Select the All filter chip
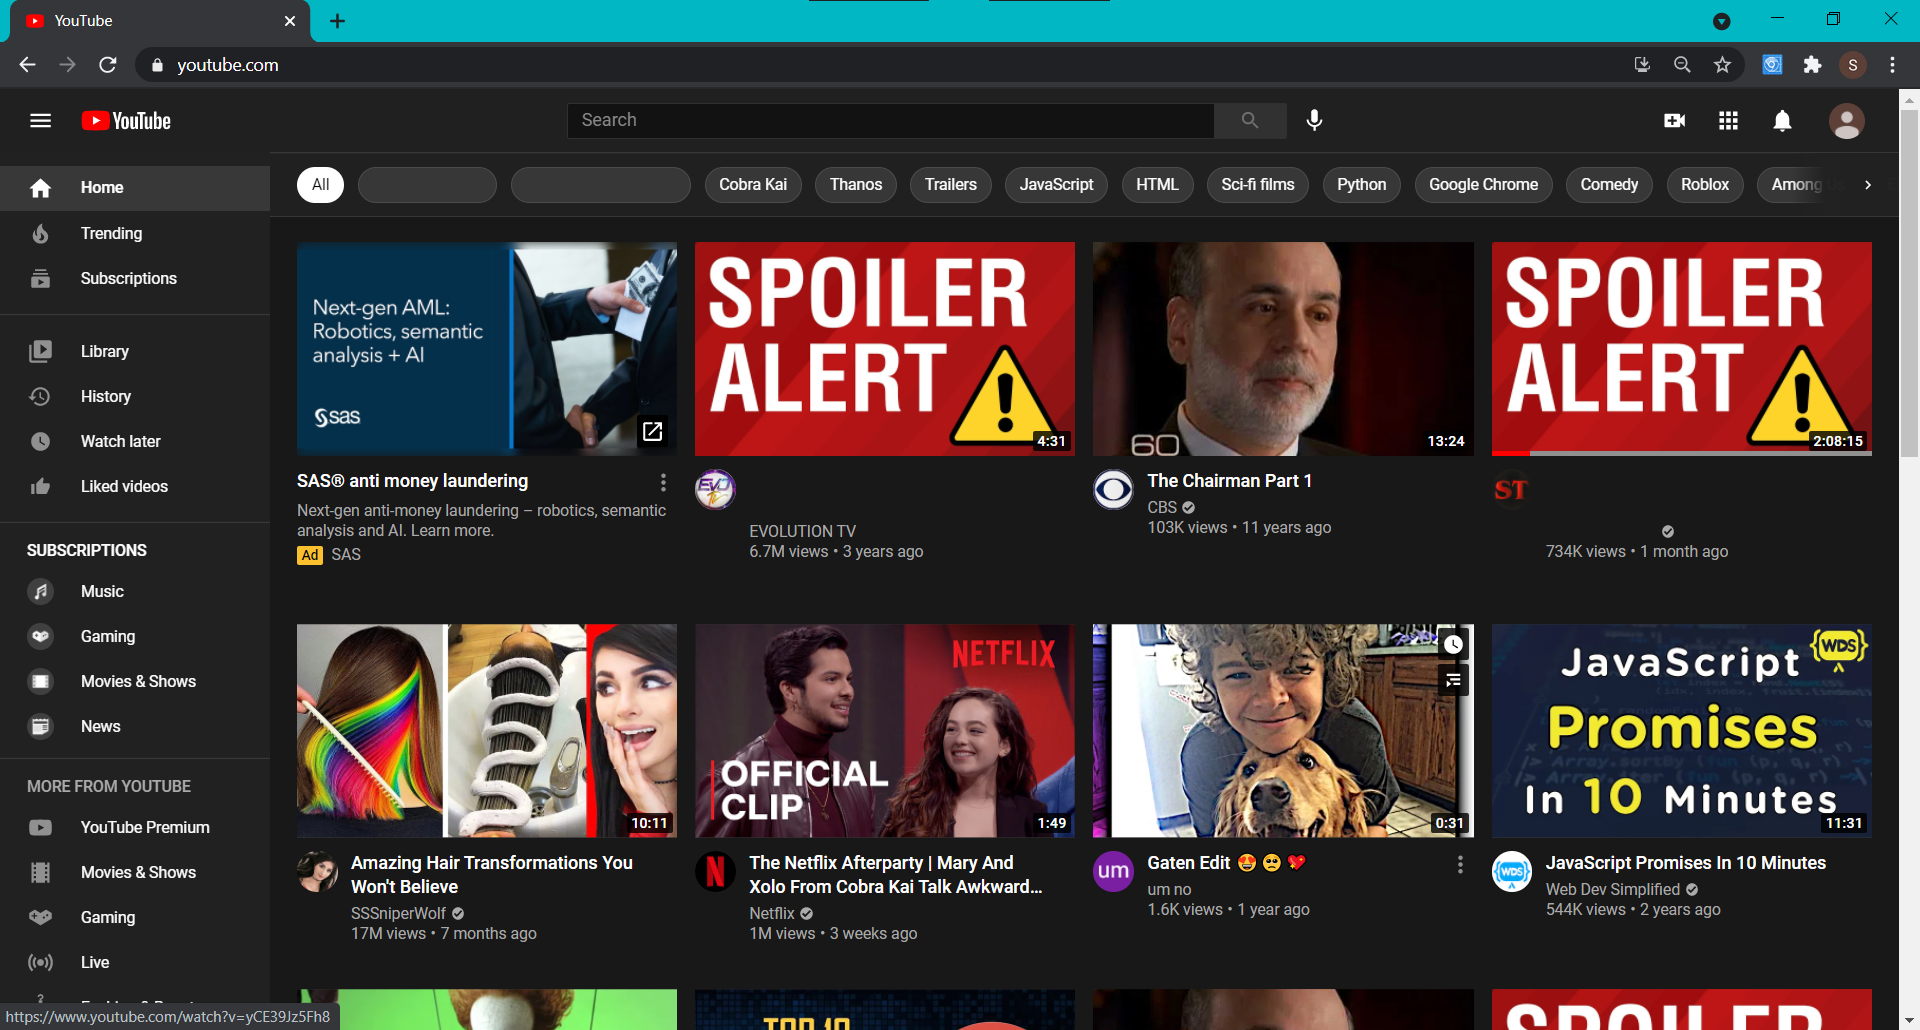1920x1030 pixels. 320,185
